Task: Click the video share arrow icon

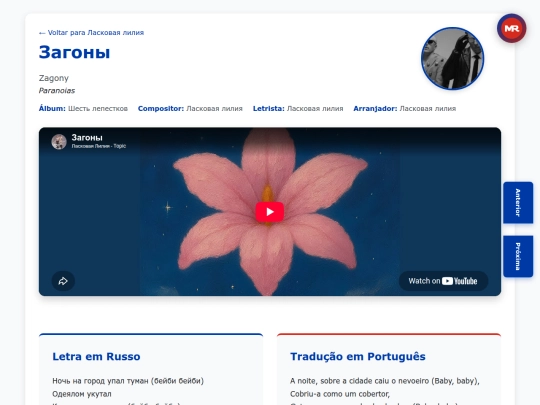Action: pyautogui.click(x=63, y=281)
